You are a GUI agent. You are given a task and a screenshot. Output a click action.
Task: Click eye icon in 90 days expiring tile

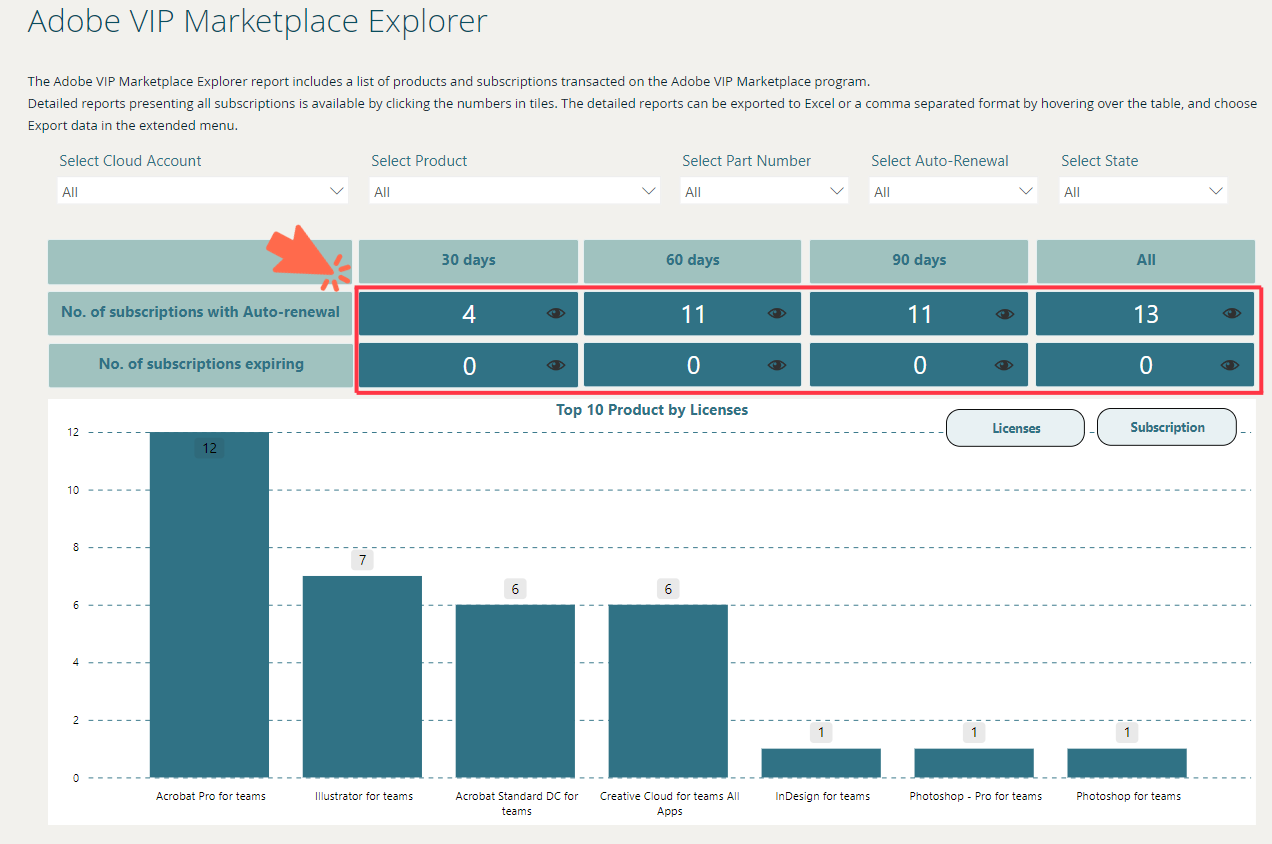(1005, 365)
